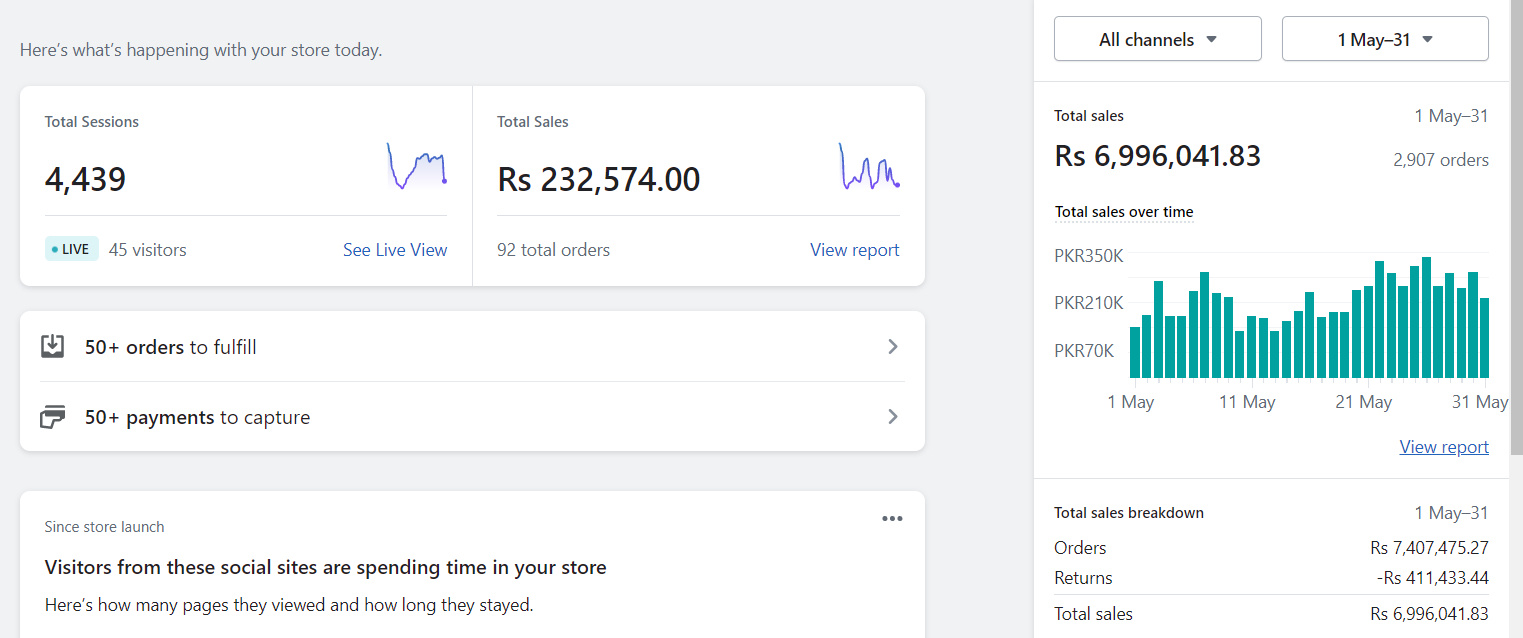The height and width of the screenshot is (638, 1523).
Task: Open the 1 May–31 date range dropdown
Action: pos(1384,40)
